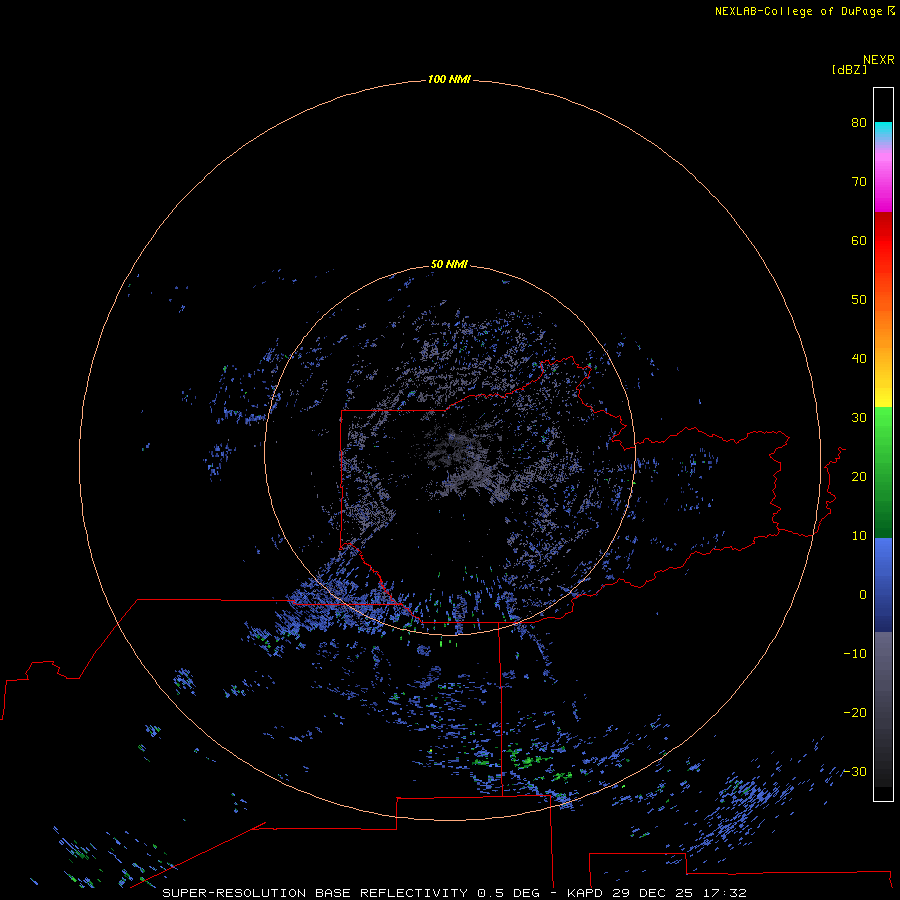Click the -10 value on the color scale
900x900 pixels.
click(x=855, y=653)
